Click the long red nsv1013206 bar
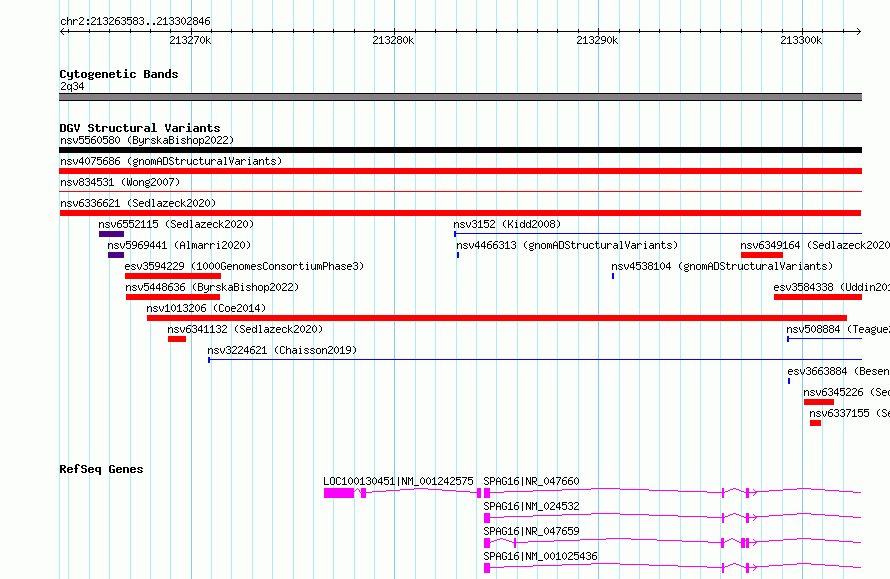 (497, 318)
